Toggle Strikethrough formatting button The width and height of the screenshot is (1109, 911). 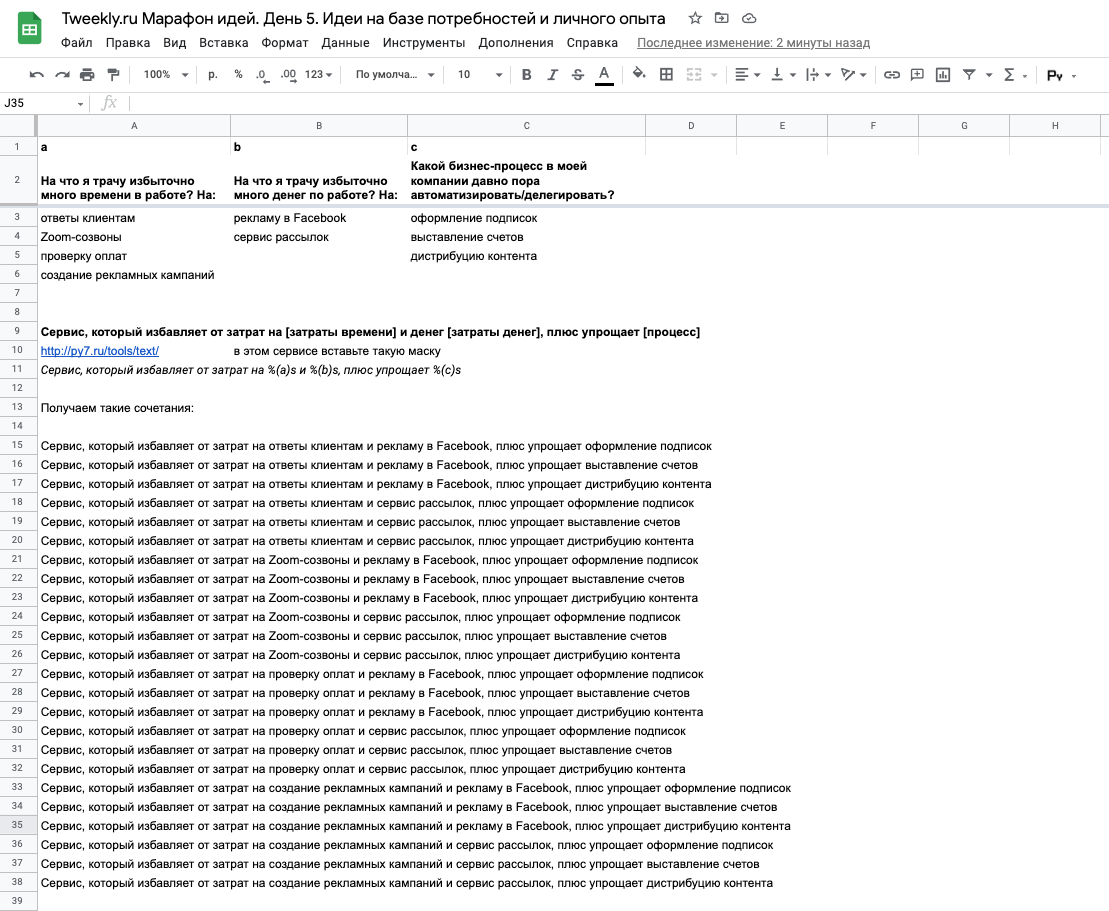(x=578, y=74)
